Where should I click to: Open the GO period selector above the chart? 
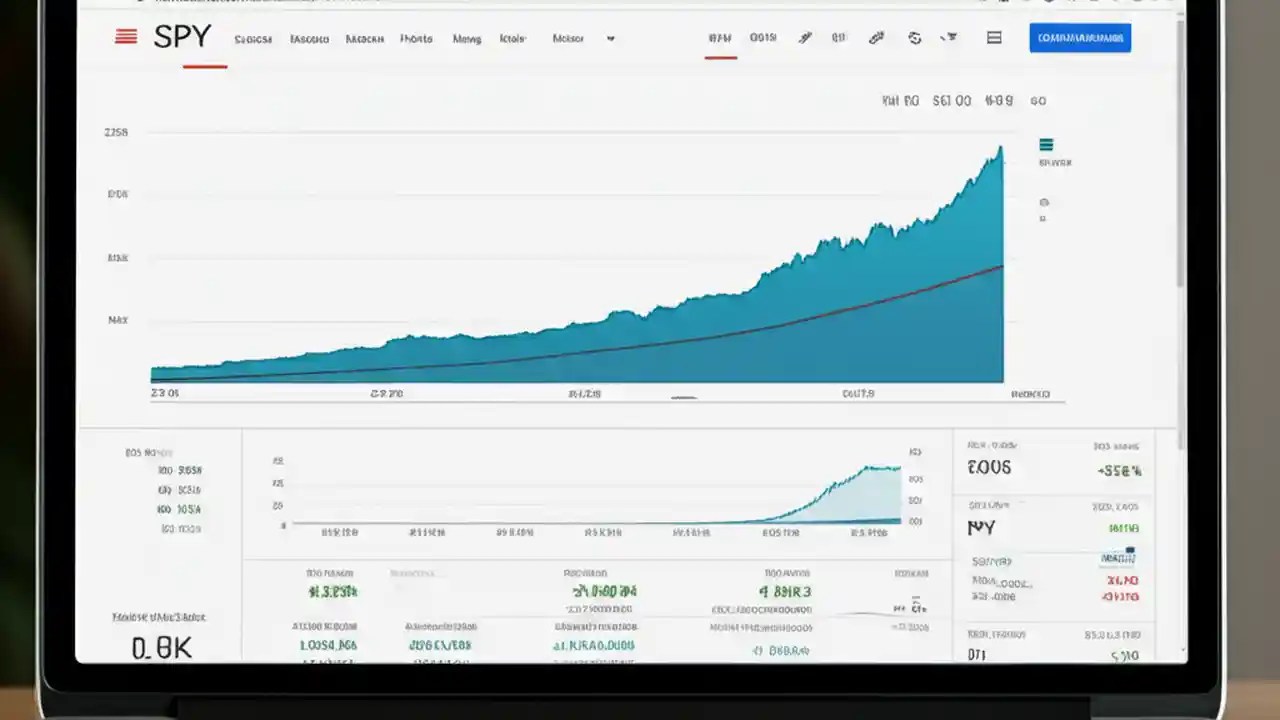tap(1038, 100)
